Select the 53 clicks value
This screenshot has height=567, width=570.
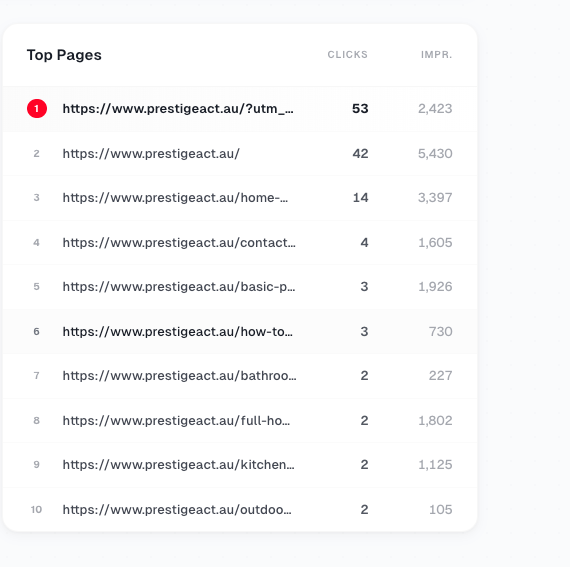click(x=360, y=108)
